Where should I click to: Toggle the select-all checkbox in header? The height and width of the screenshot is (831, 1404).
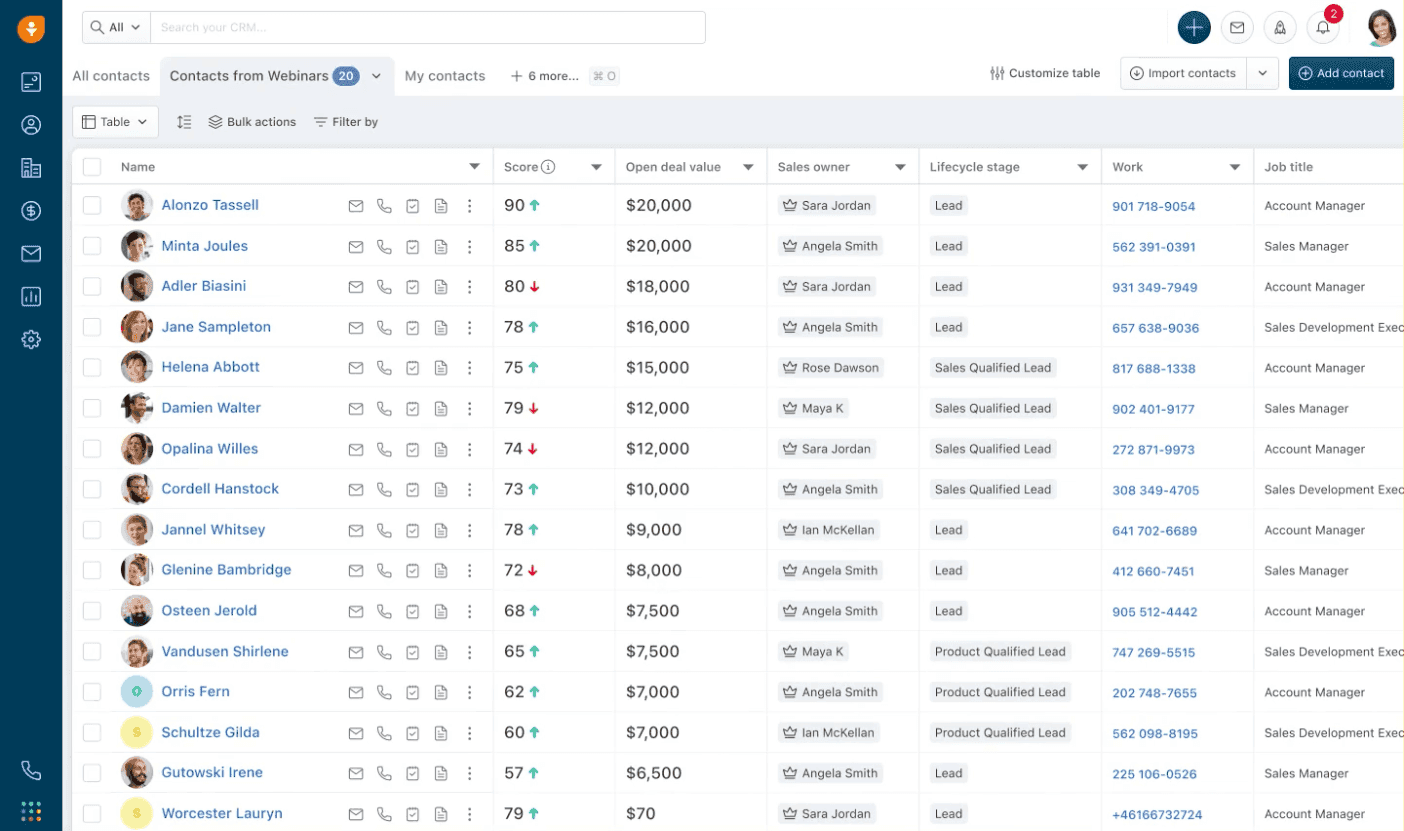pos(92,167)
